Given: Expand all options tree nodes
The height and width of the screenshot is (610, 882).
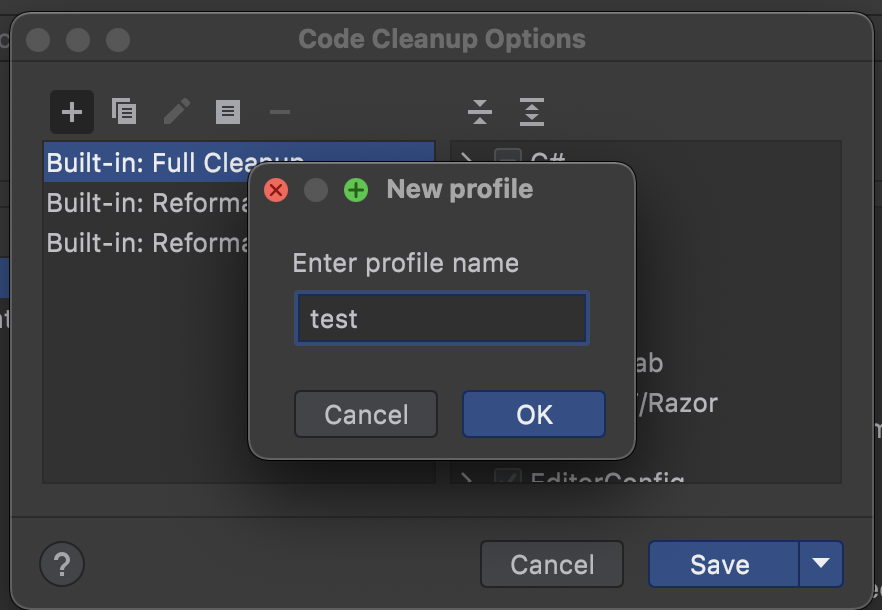Looking at the screenshot, I should (532, 111).
